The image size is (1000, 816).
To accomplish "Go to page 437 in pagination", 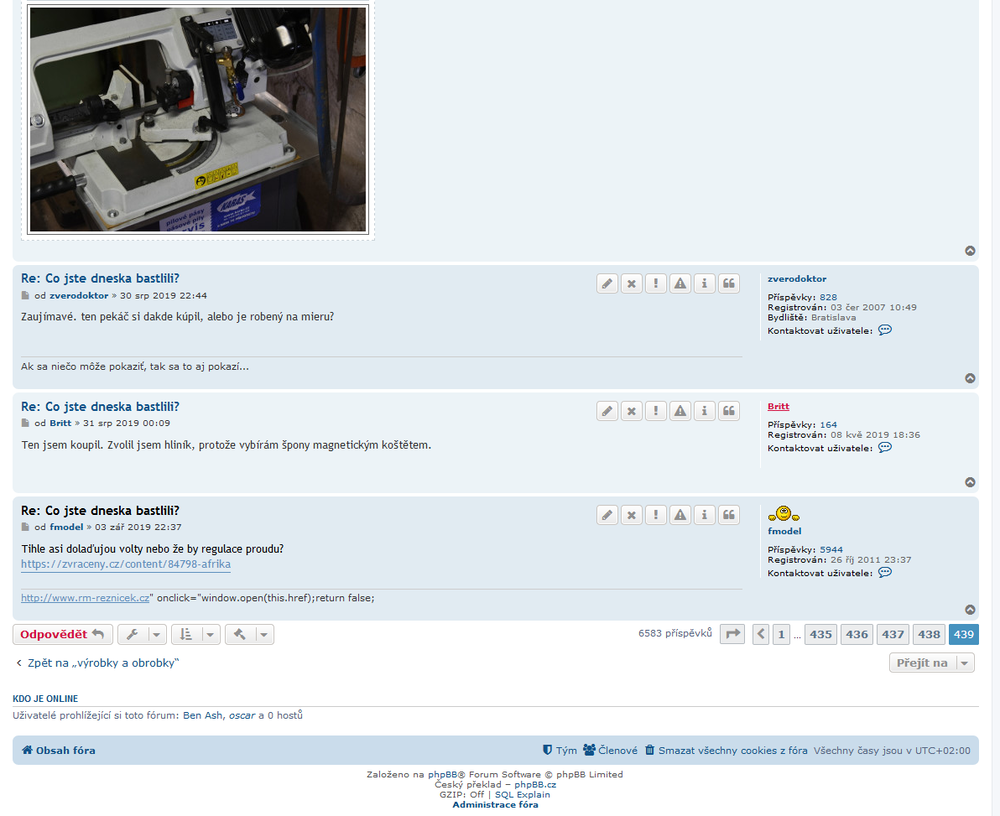I will click(x=893, y=634).
